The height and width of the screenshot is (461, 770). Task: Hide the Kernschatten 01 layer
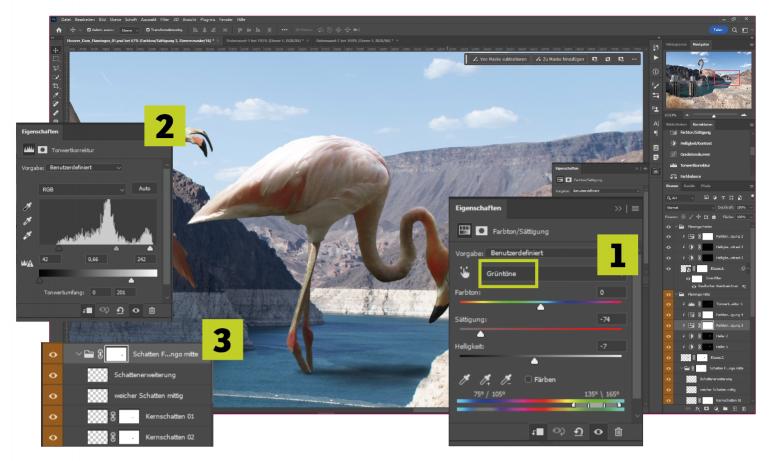[53, 416]
